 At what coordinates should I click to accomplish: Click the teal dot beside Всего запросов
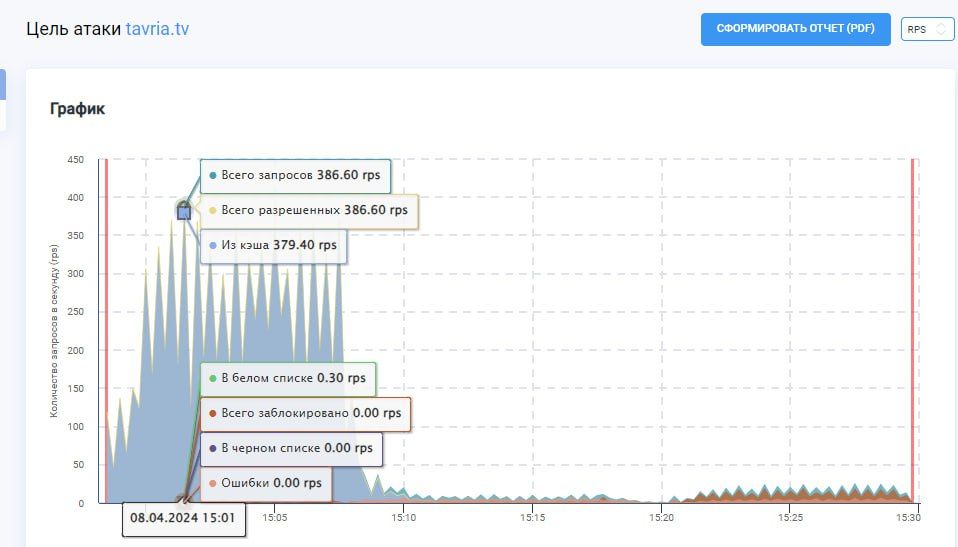click(x=213, y=175)
